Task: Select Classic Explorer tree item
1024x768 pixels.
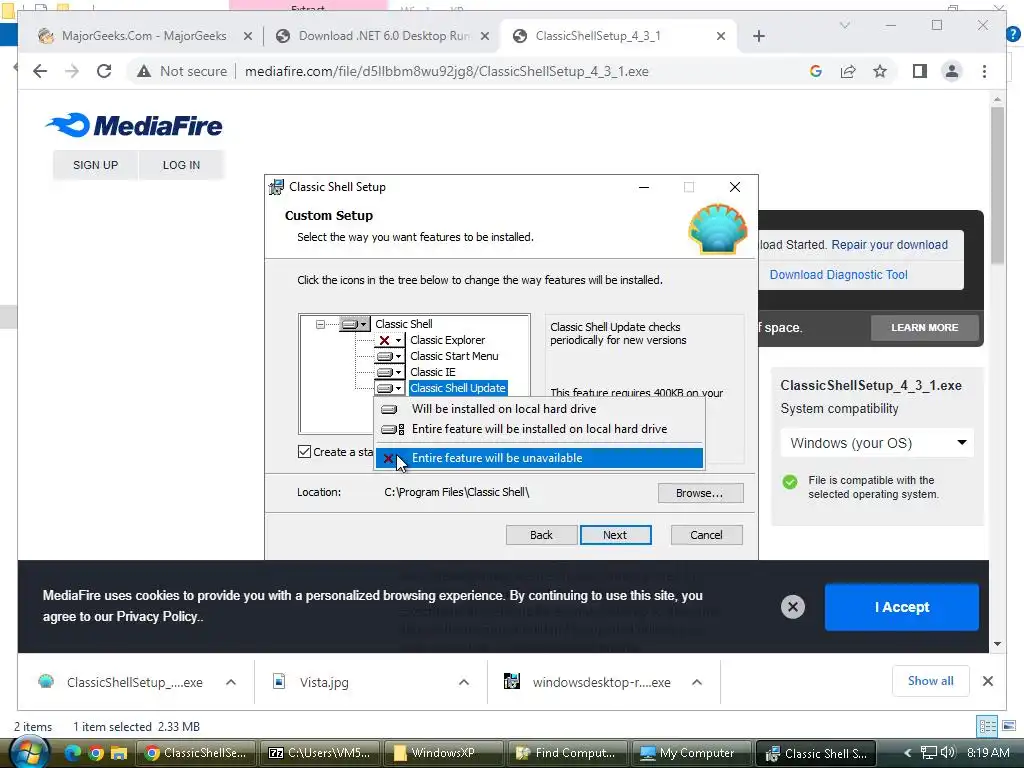Action: click(447, 340)
